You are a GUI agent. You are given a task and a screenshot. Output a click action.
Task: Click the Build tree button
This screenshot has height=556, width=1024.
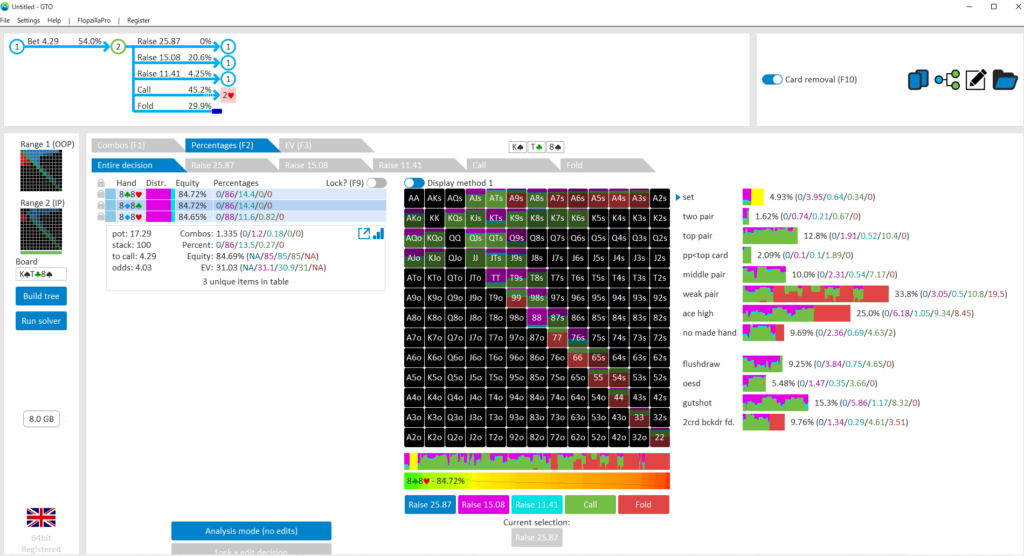pos(41,296)
